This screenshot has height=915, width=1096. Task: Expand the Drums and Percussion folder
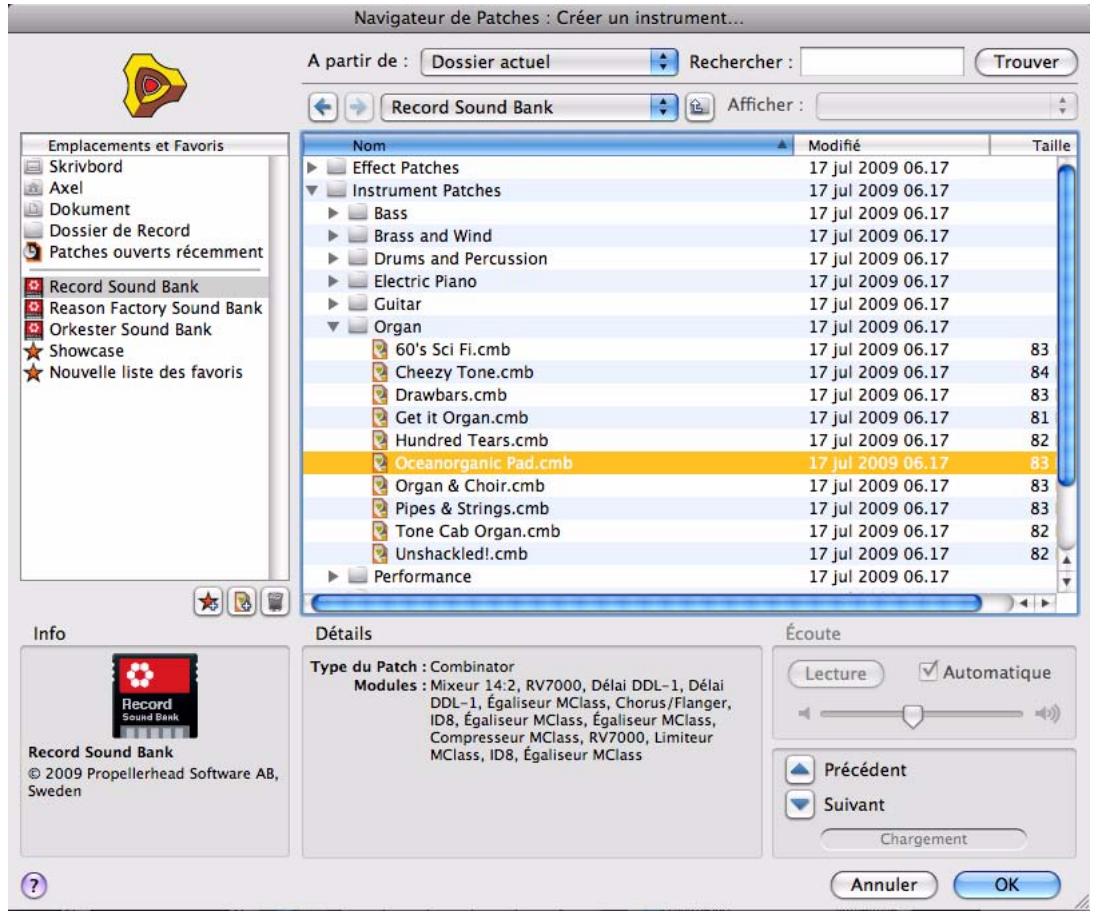coord(331,256)
